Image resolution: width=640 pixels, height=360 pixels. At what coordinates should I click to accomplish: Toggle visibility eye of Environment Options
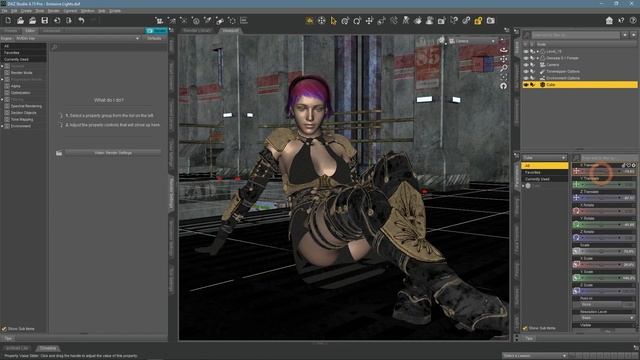[526, 78]
